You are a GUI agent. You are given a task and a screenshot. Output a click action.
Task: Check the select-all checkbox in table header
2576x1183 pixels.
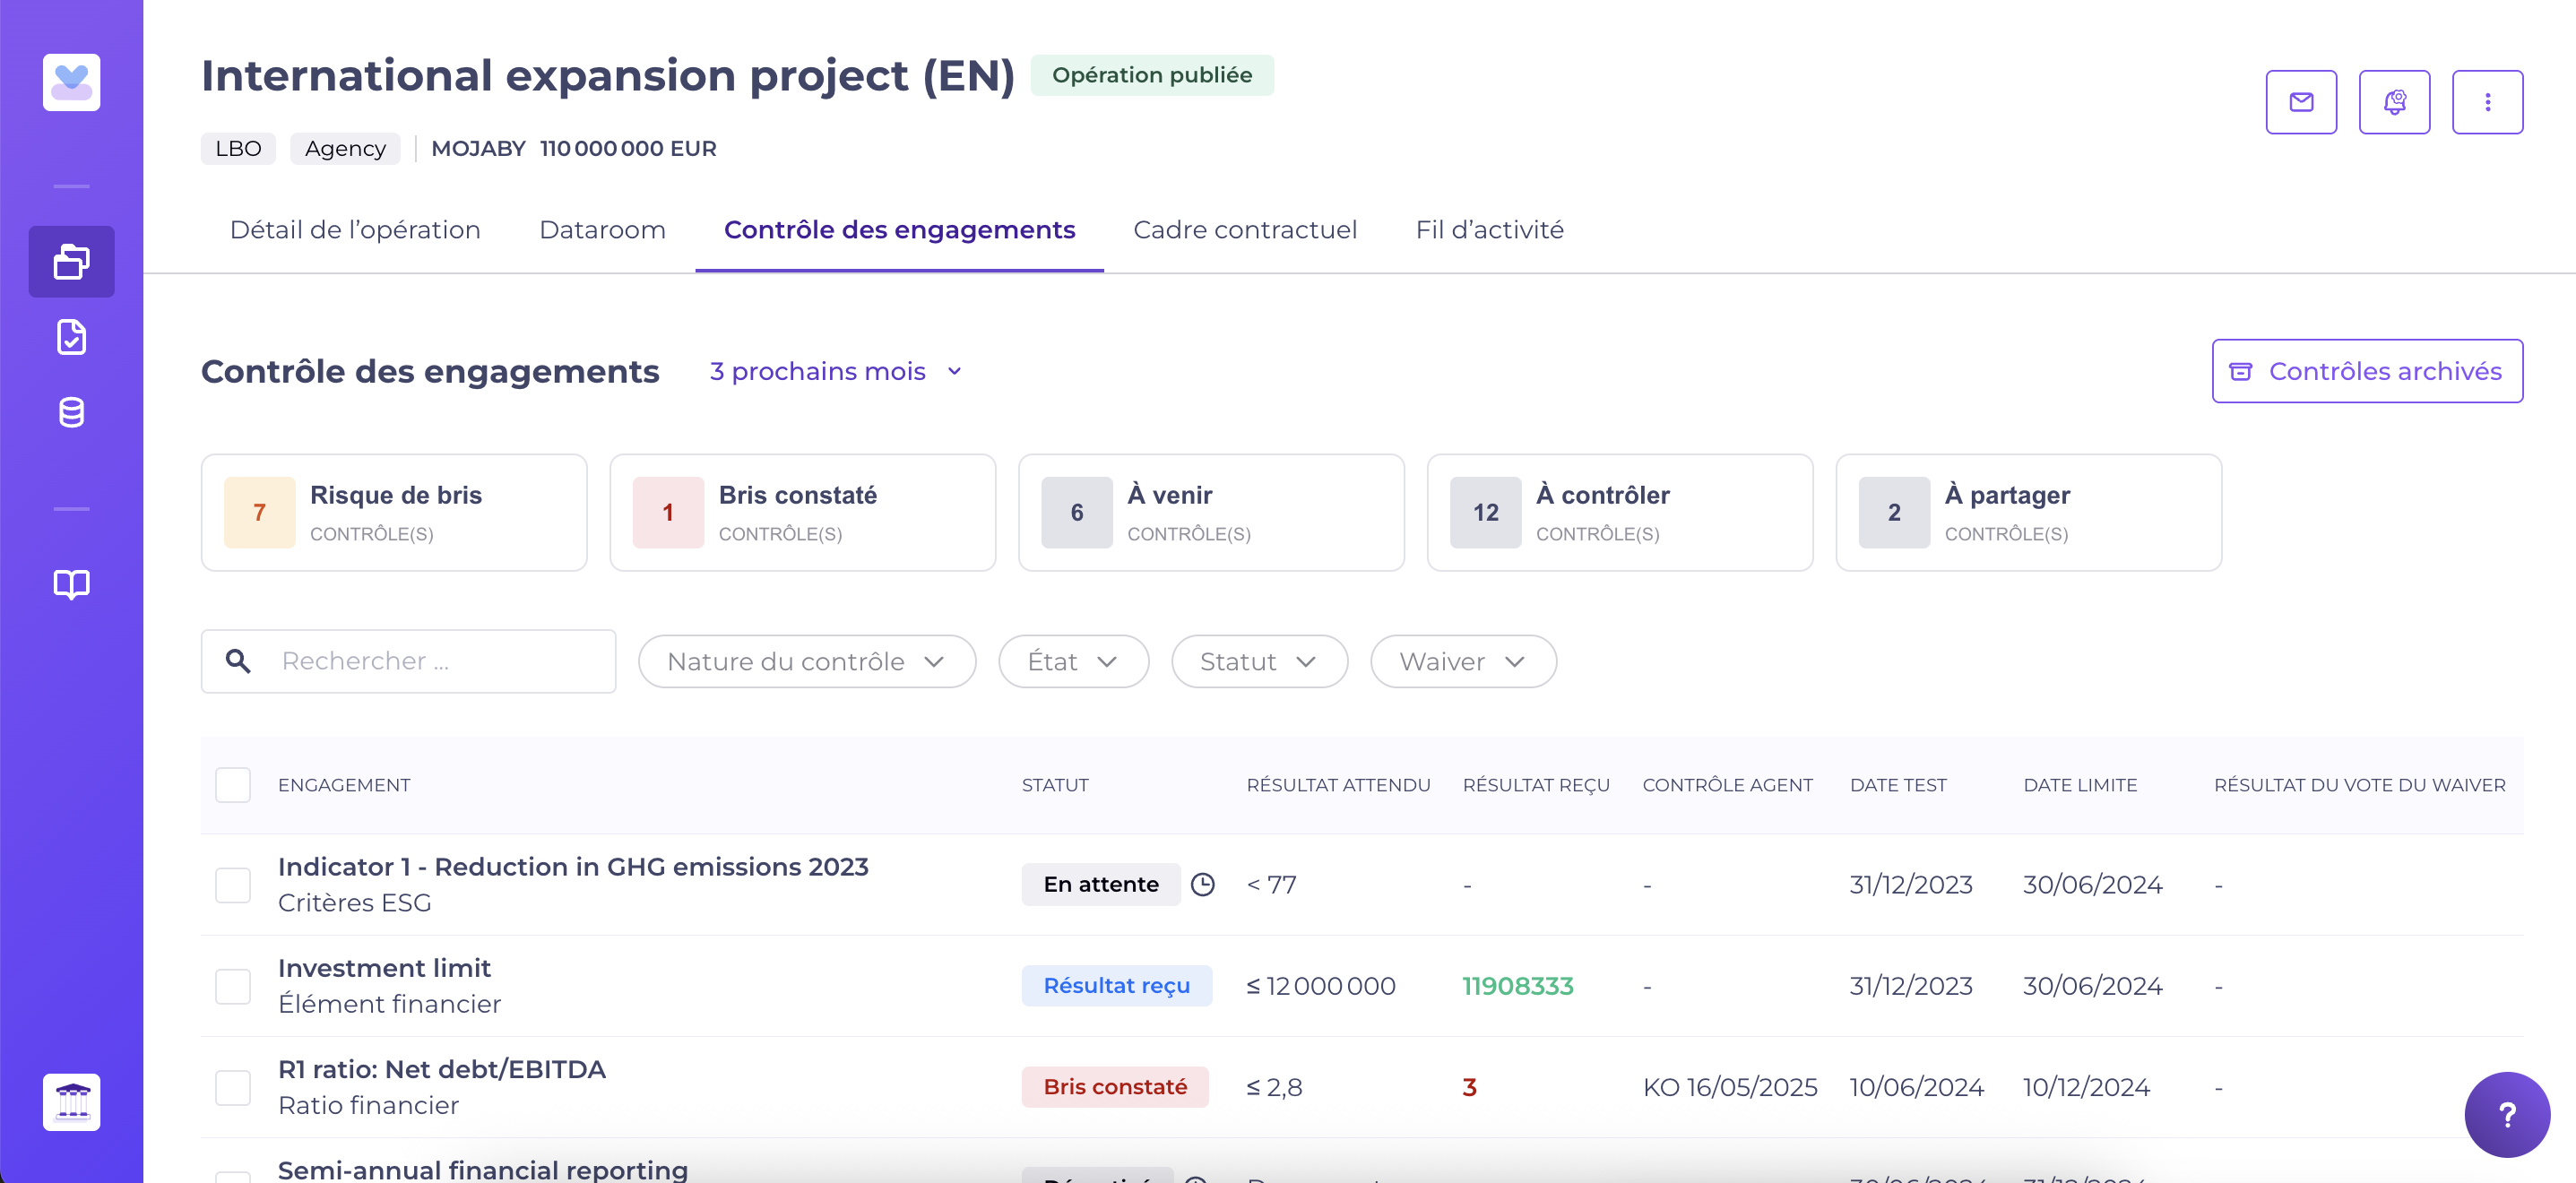(233, 785)
